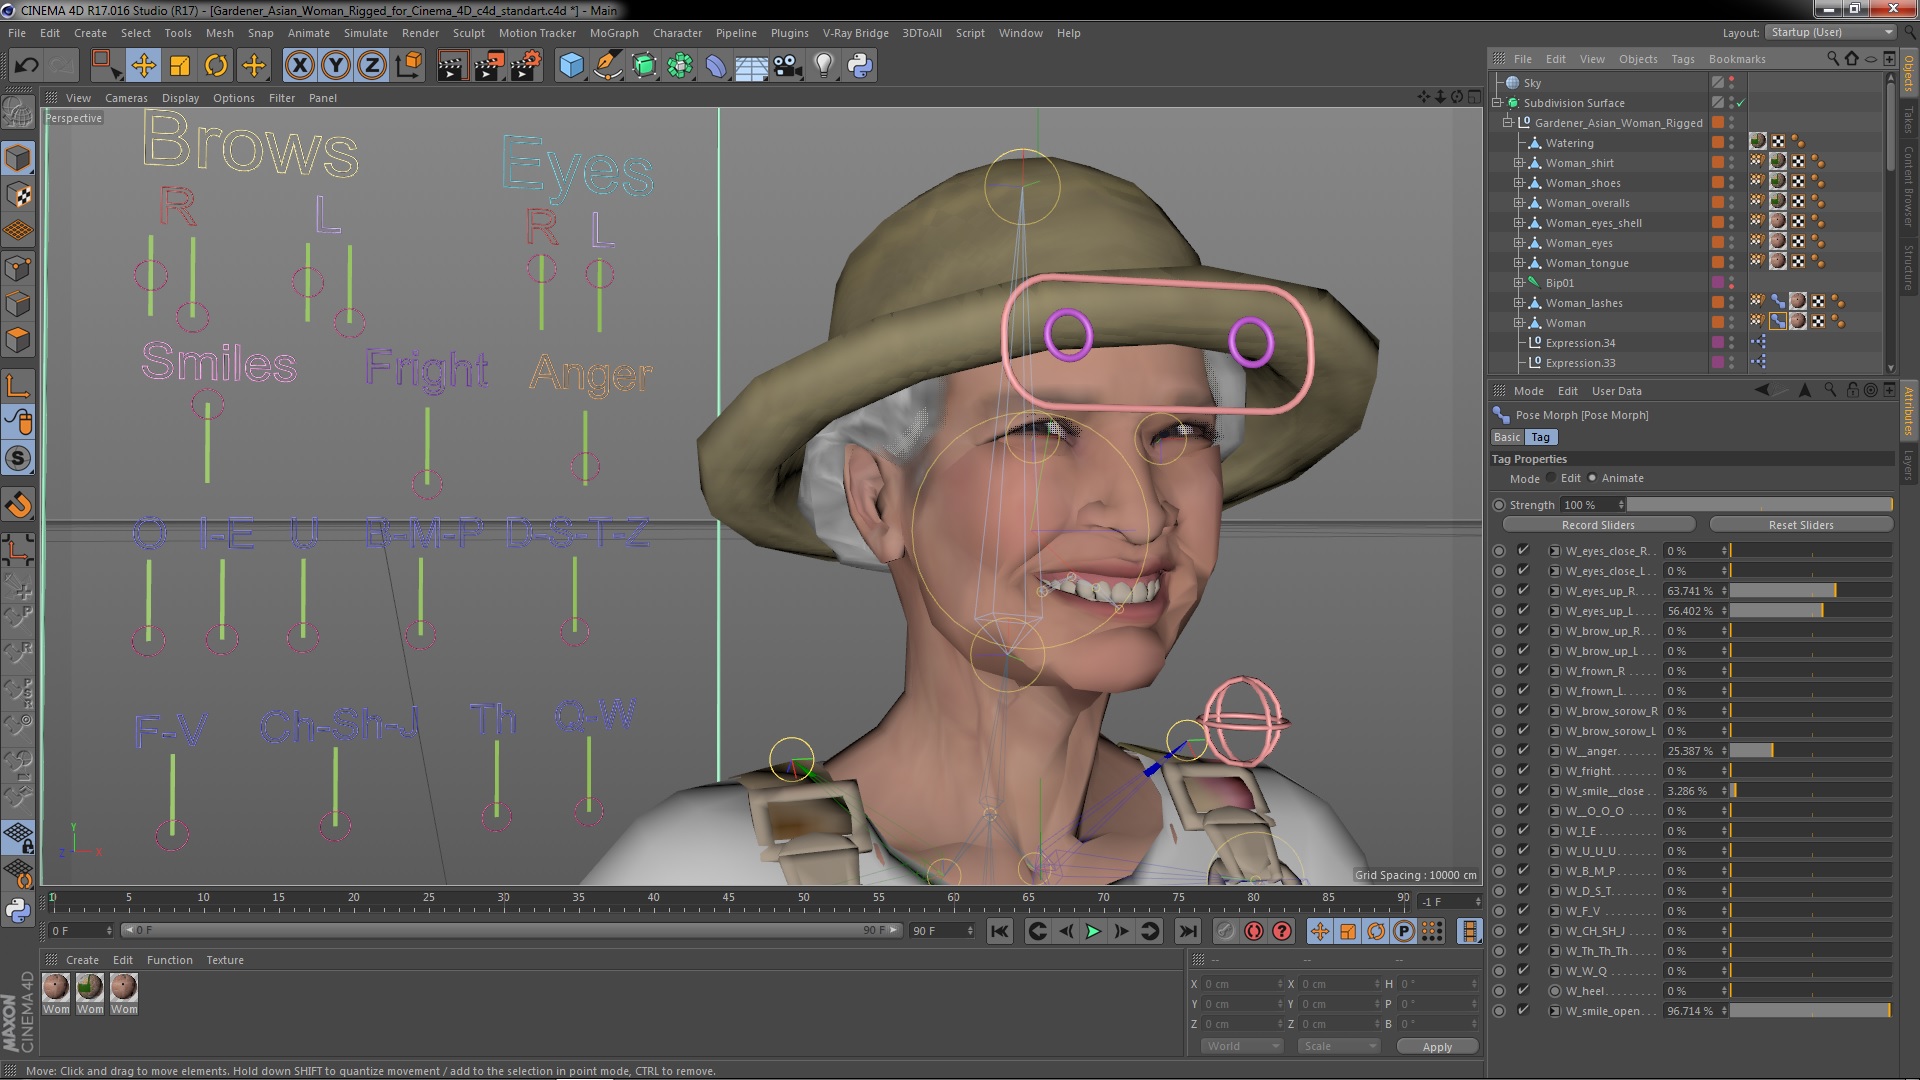The image size is (1920, 1080).
Task: Toggle W_smile_open checkmark
Action: (x=1523, y=1010)
